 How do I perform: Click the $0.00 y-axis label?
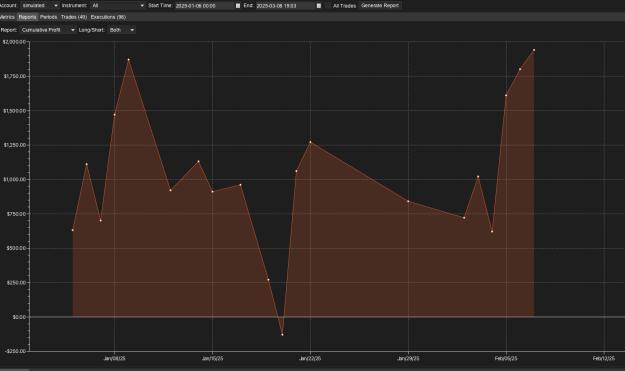[19, 317]
